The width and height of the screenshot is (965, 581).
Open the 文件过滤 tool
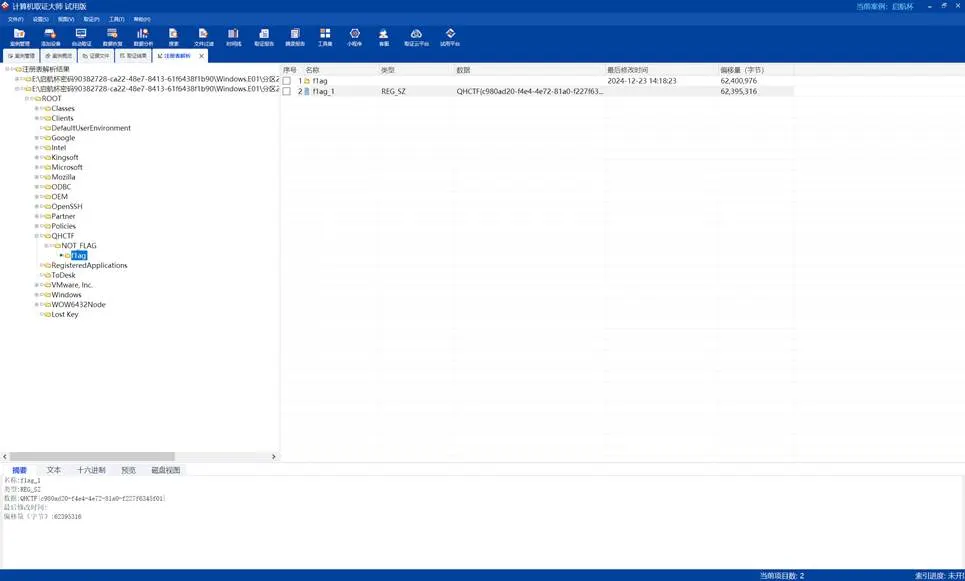[x=204, y=37]
